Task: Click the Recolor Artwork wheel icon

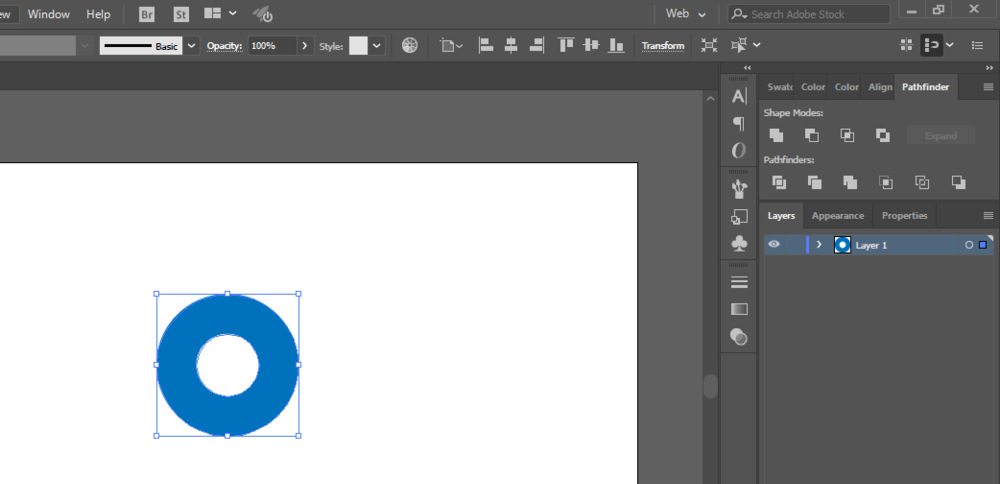Action: coord(410,45)
